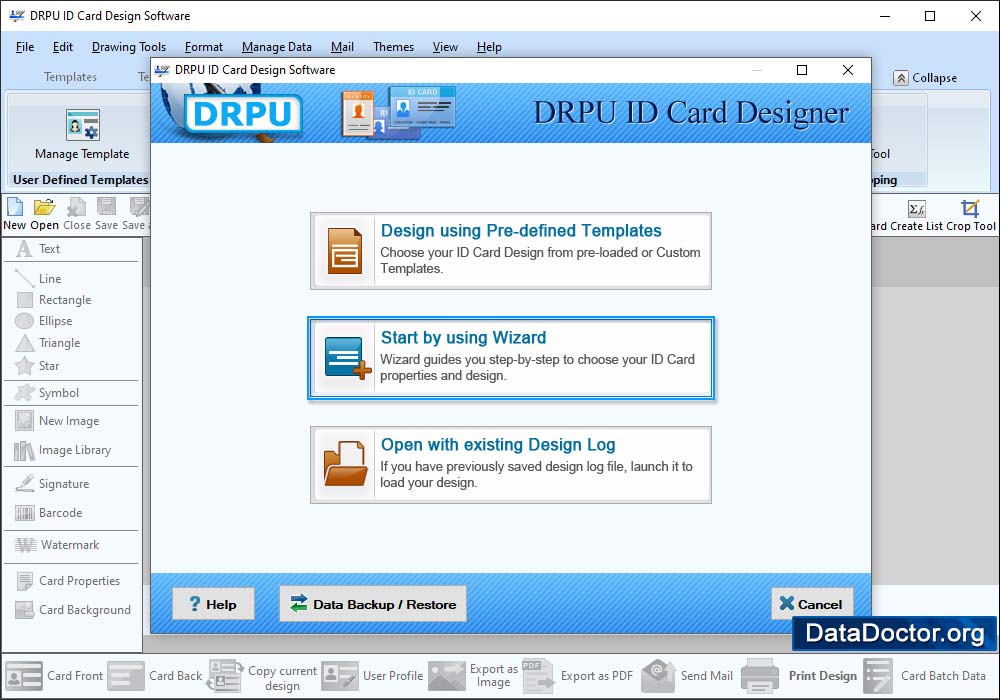Viewport: 1000px width, 700px height.
Task: Click the Open folder icon
Action: click(x=45, y=207)
